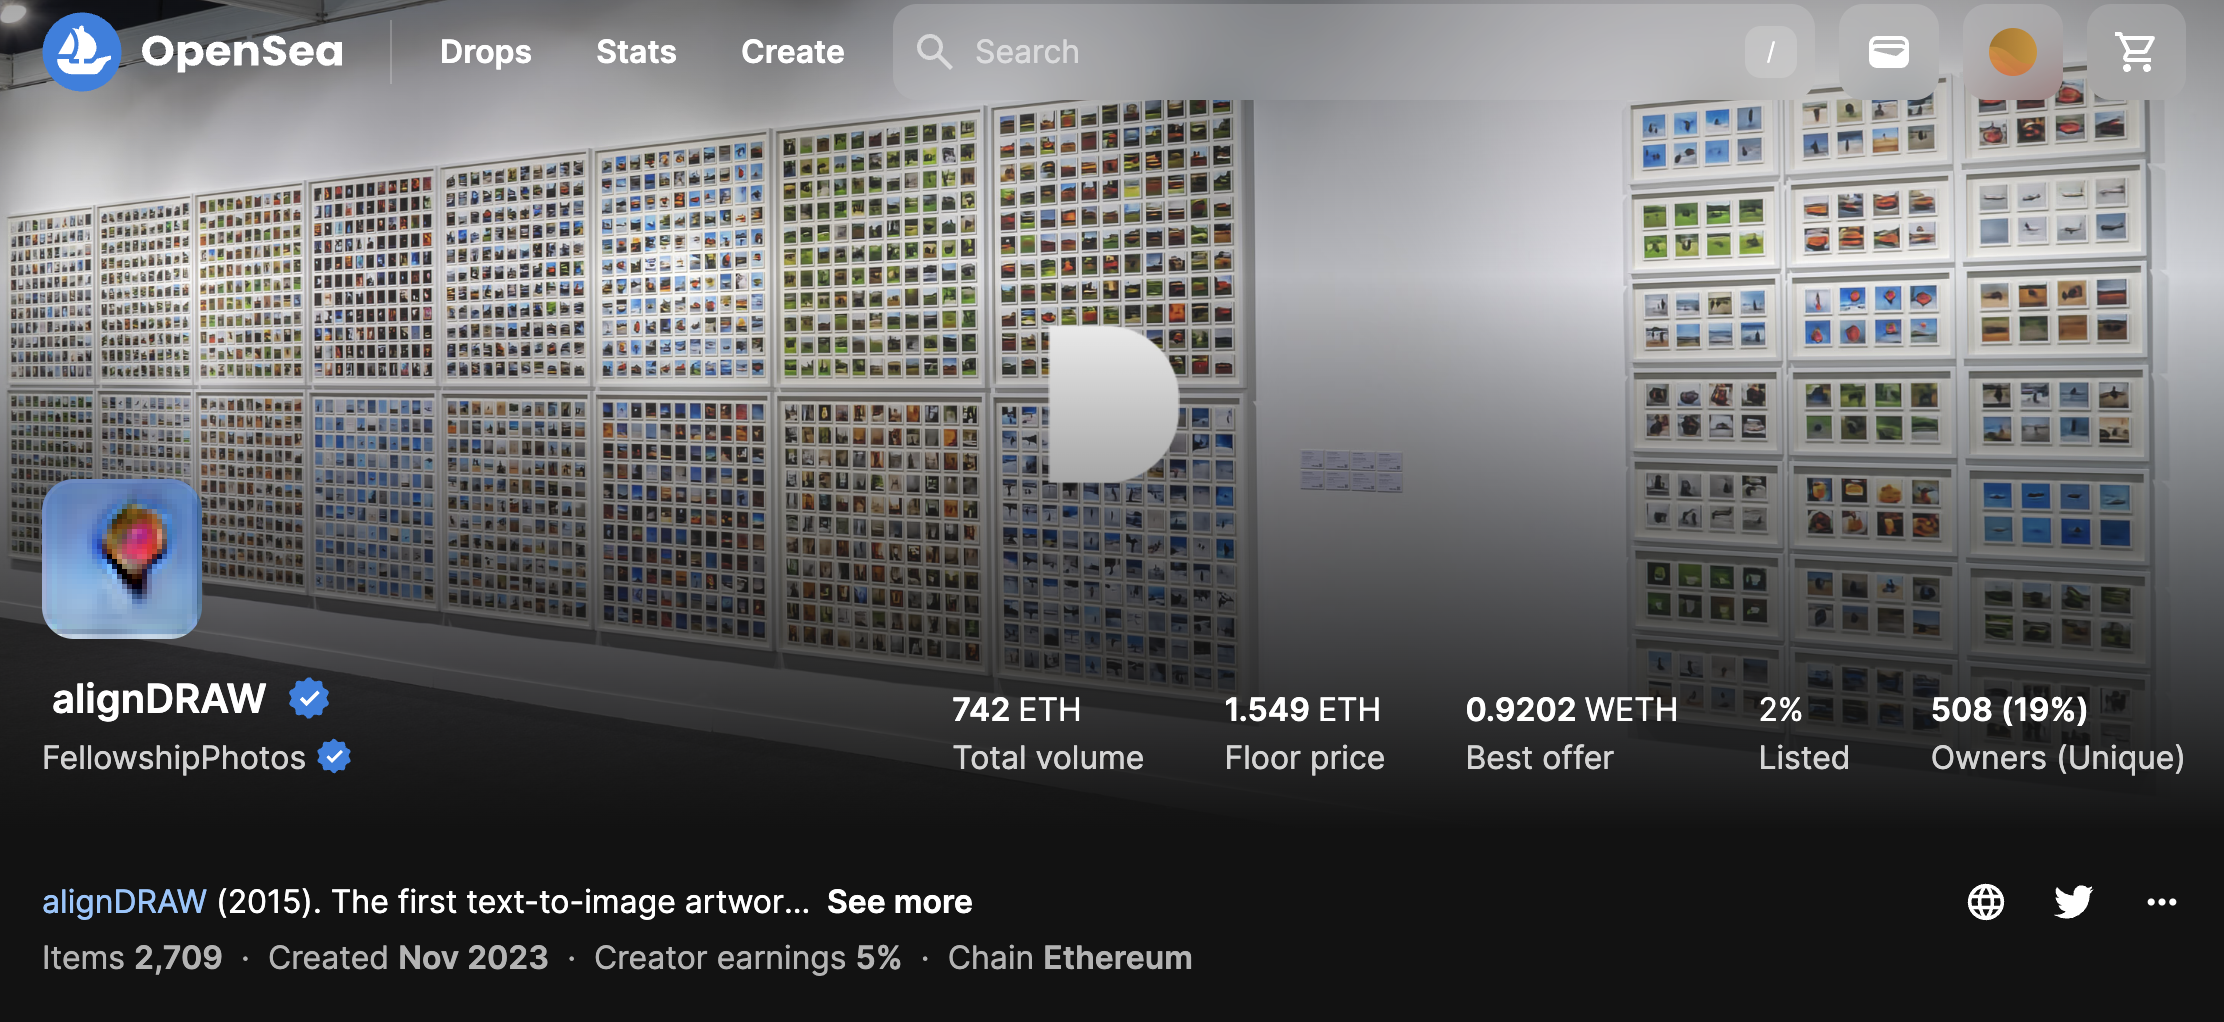The height and width of the screenshot is (1022, 2224).
Task: Go to the Create page
Action: (792, 52)
